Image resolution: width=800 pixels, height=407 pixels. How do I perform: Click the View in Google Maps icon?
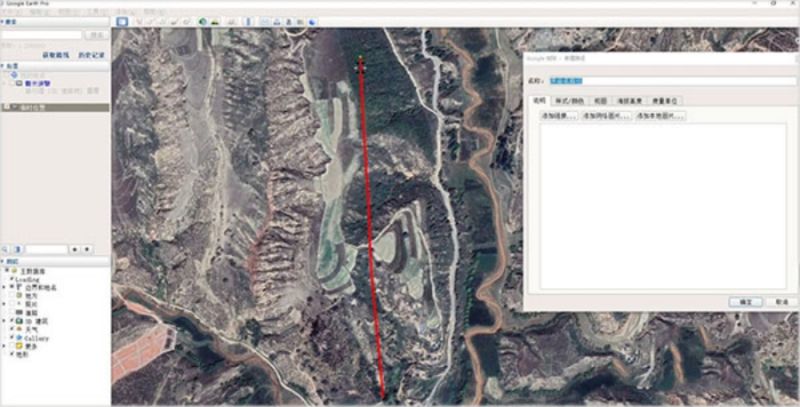tap(300, 21)
